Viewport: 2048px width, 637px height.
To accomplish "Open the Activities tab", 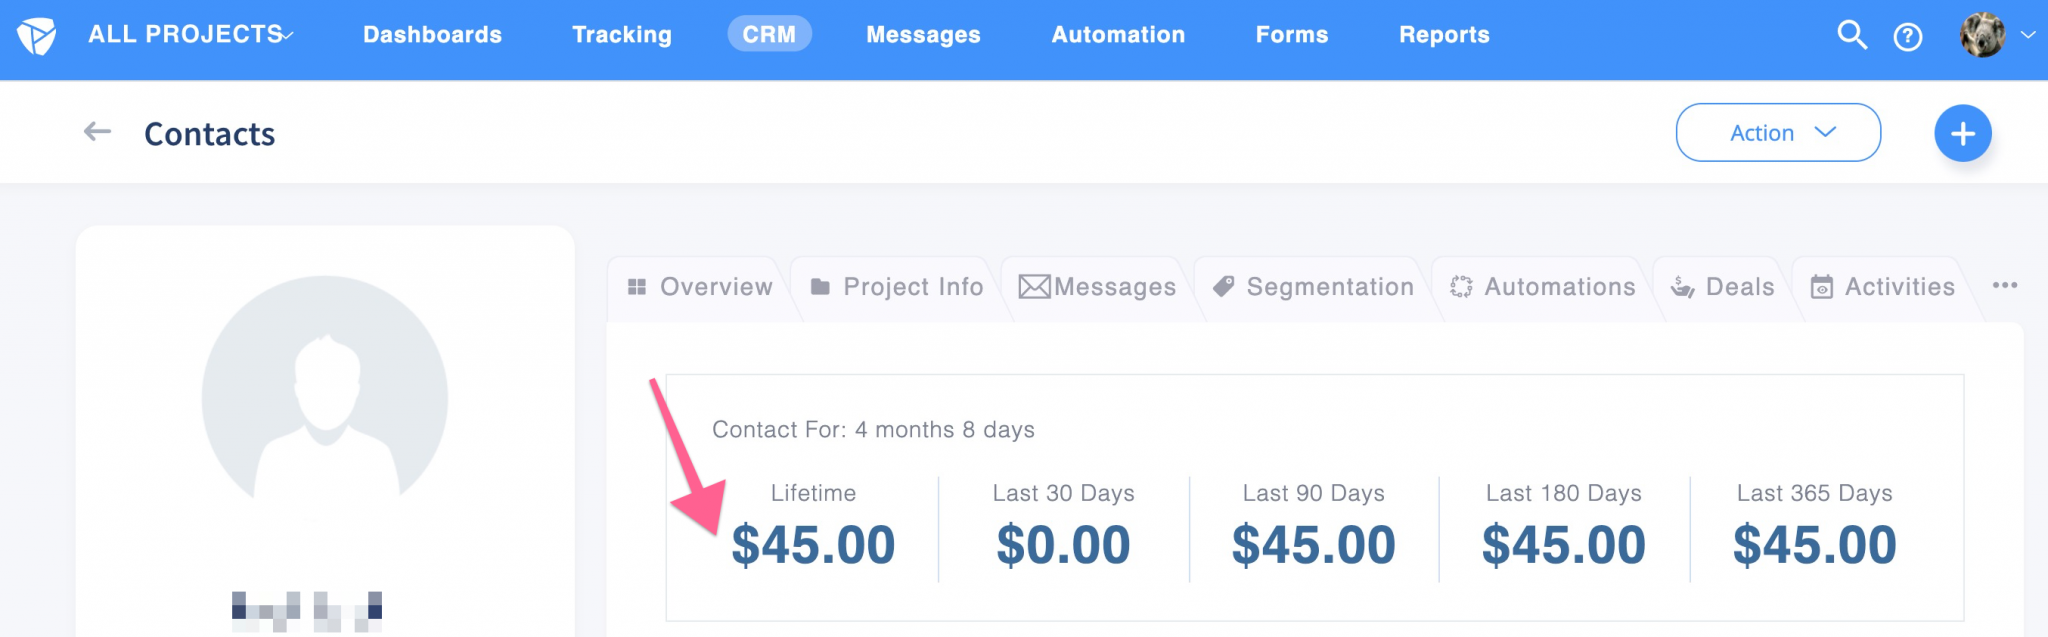I will 1883,287.
